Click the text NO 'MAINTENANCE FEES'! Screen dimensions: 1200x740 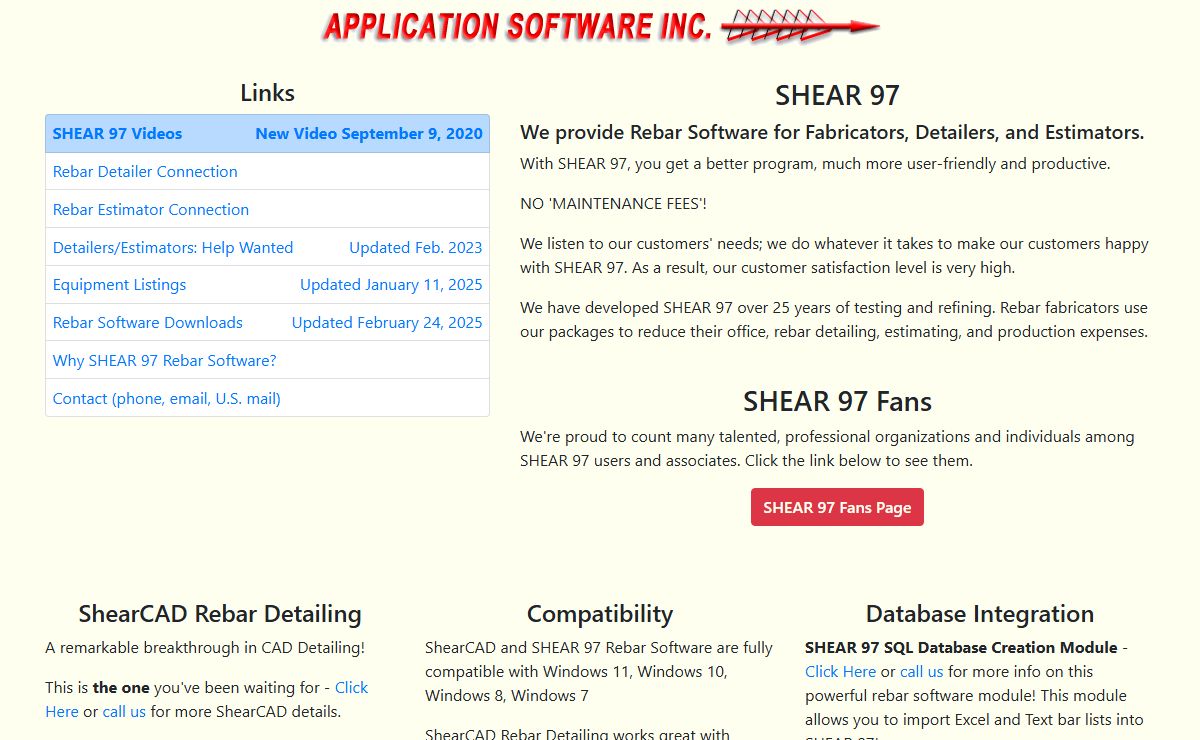614,204
